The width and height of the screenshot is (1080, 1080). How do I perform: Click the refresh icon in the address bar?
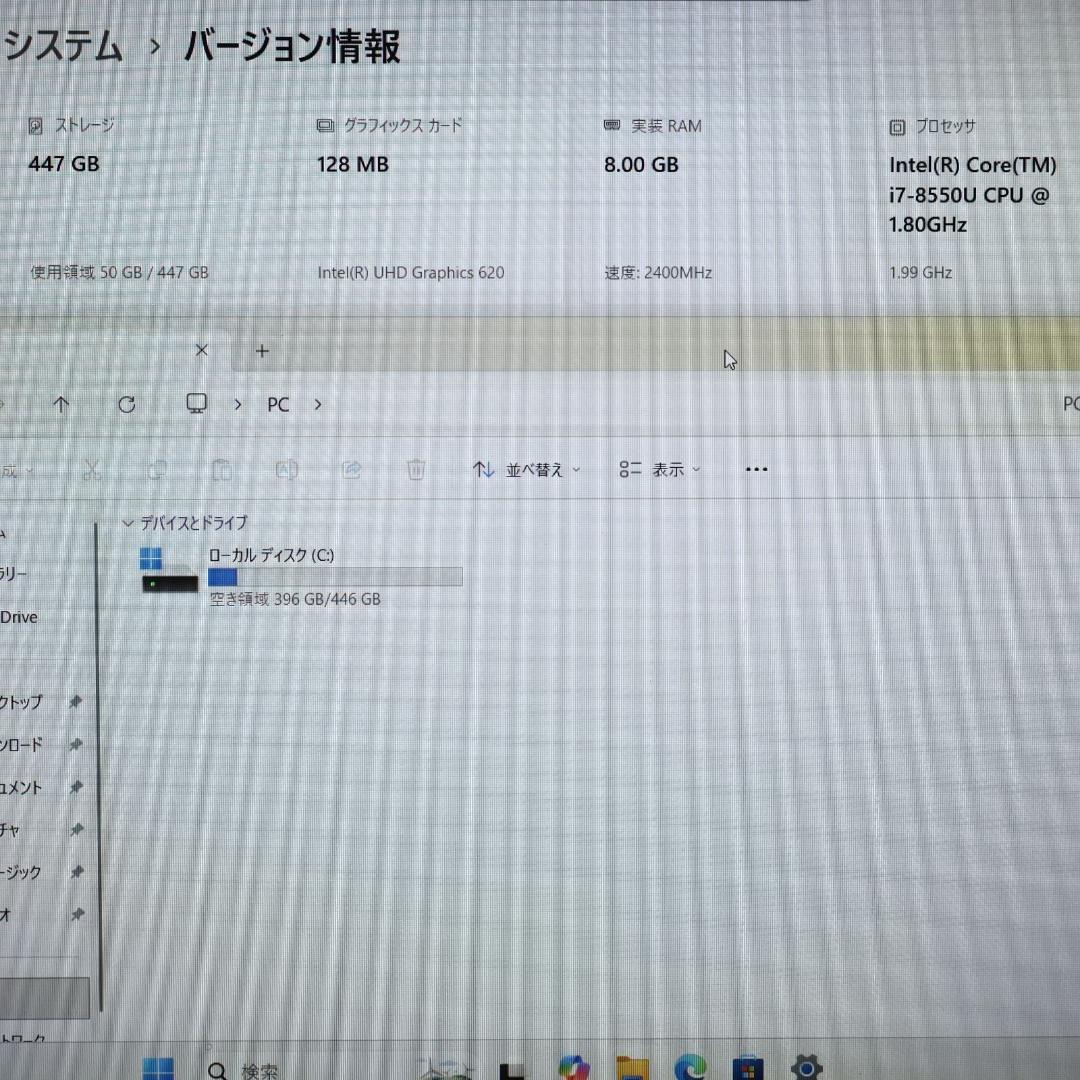pyautogui.click(x=127, y=404)
